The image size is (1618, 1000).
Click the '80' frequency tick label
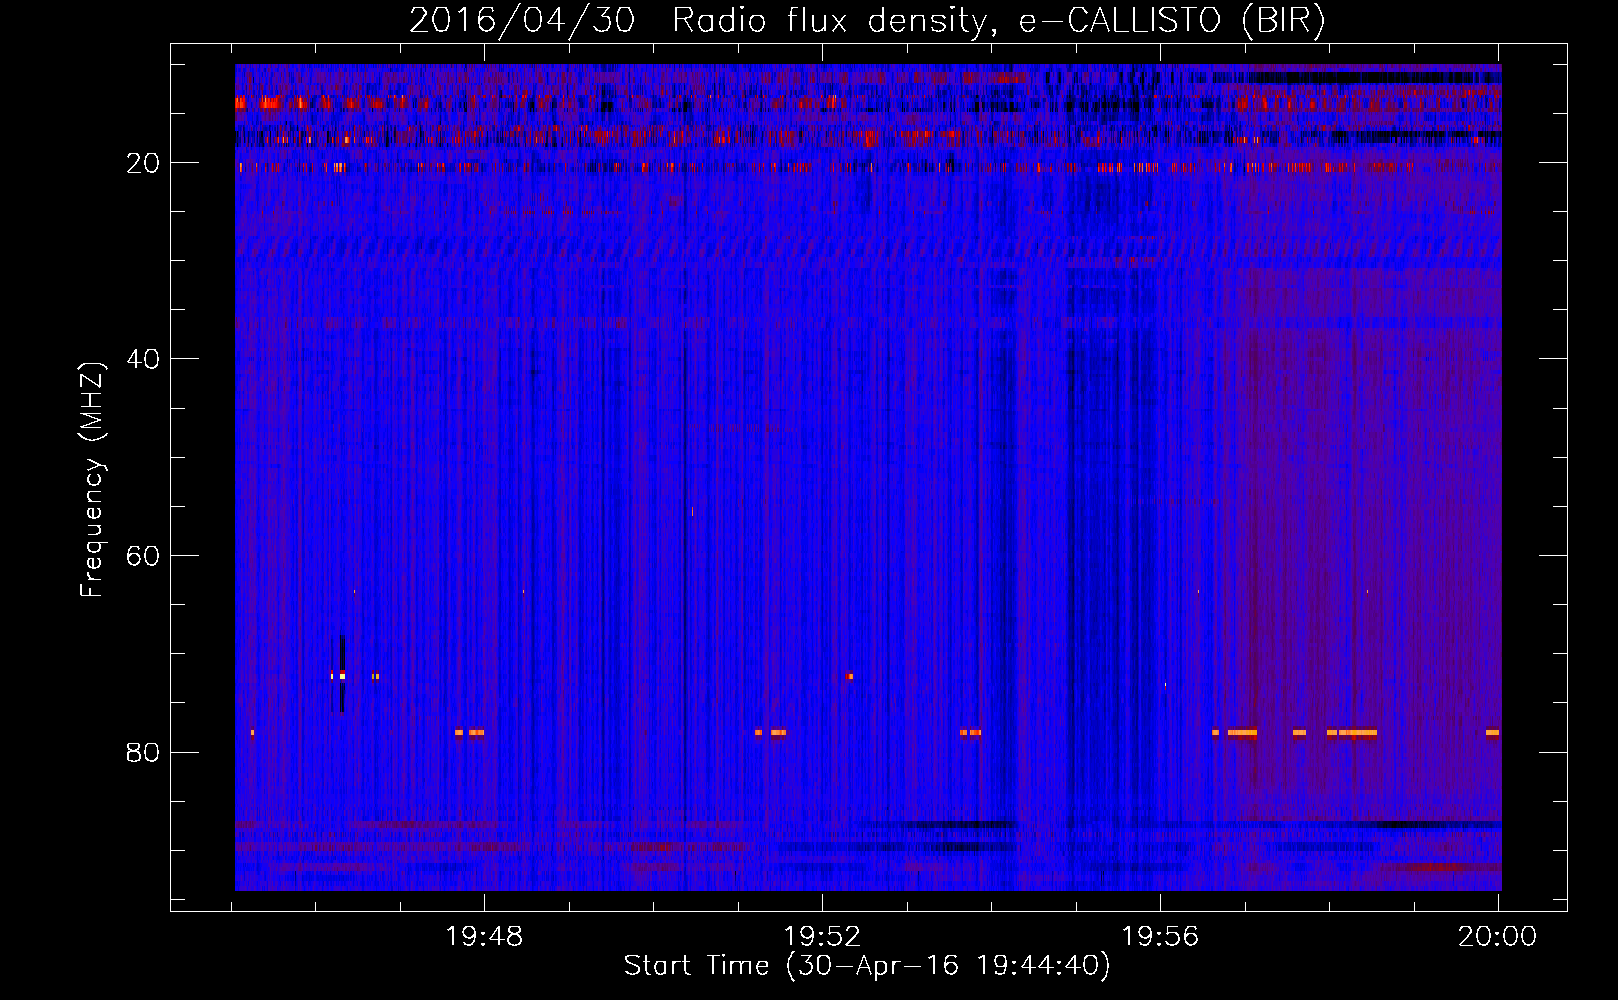coord(143,753)
